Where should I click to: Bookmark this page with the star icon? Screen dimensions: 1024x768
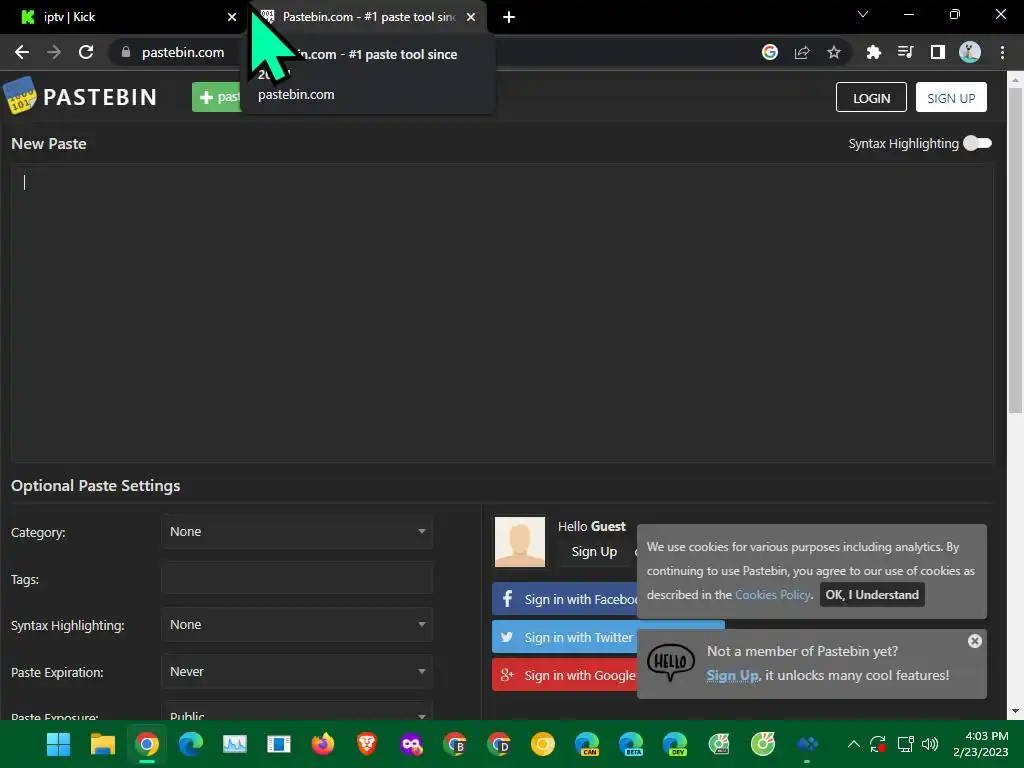pyautogui.click(x=834, y=52)
